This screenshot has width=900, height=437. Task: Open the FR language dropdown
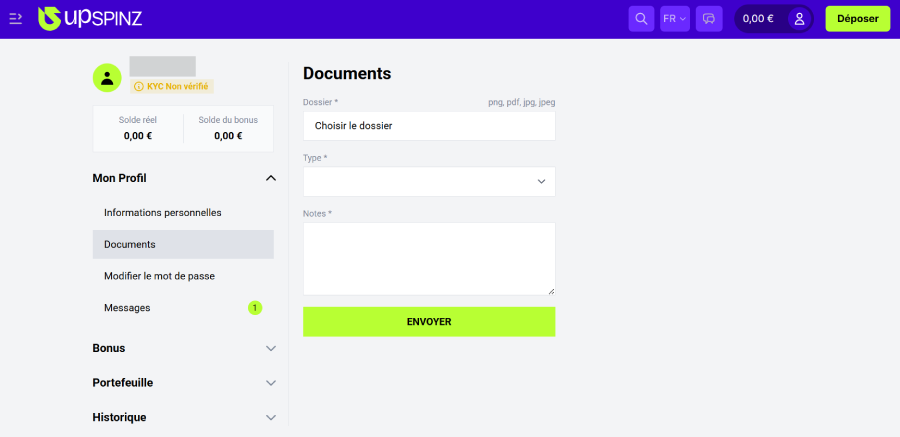(675, 19)
